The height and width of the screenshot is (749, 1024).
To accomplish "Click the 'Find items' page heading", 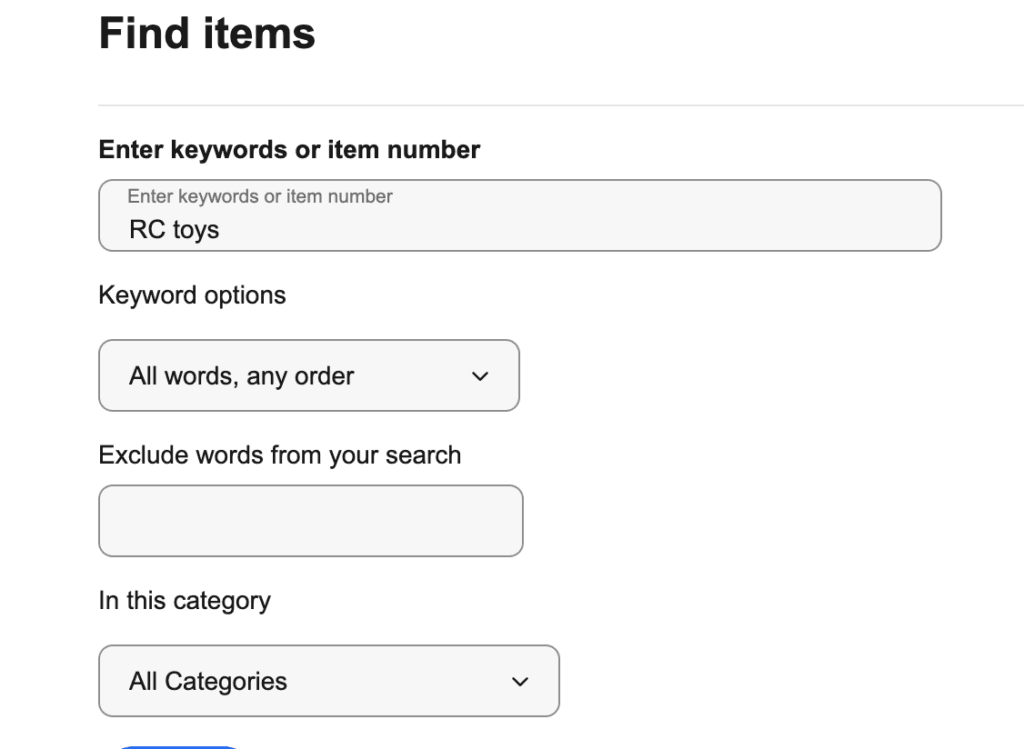I will (206, 33).
